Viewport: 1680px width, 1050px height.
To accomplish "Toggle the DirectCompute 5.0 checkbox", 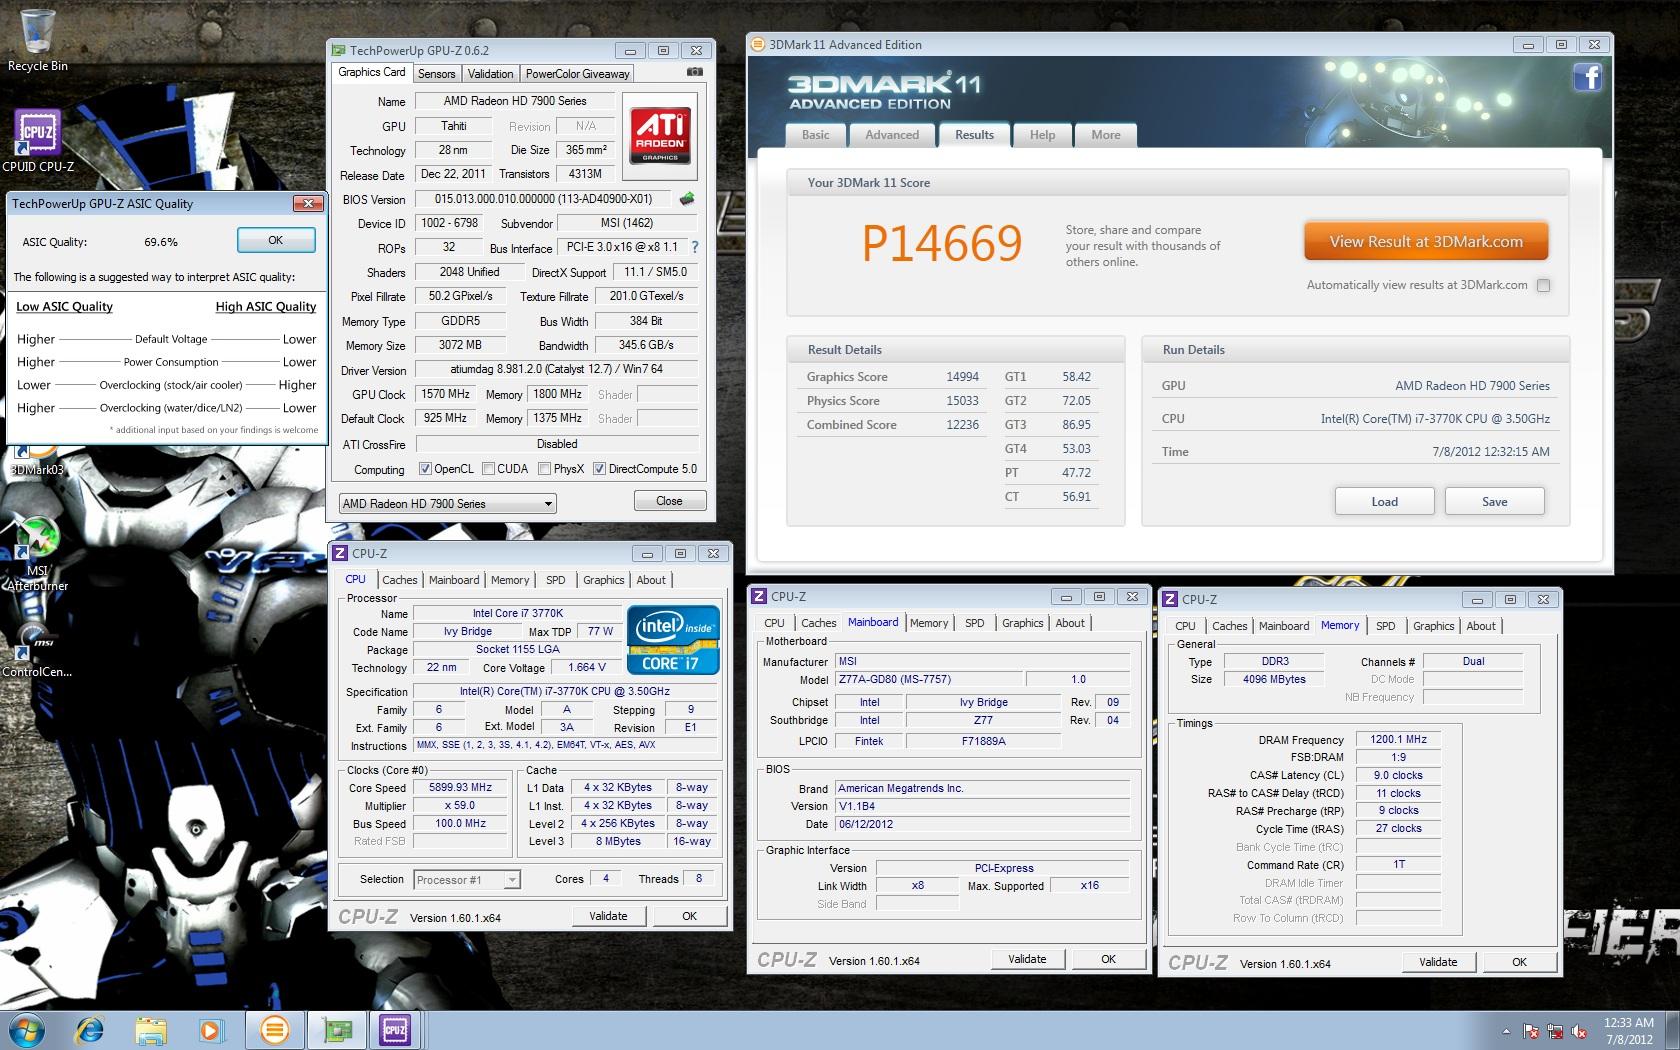I will [599, 469].
